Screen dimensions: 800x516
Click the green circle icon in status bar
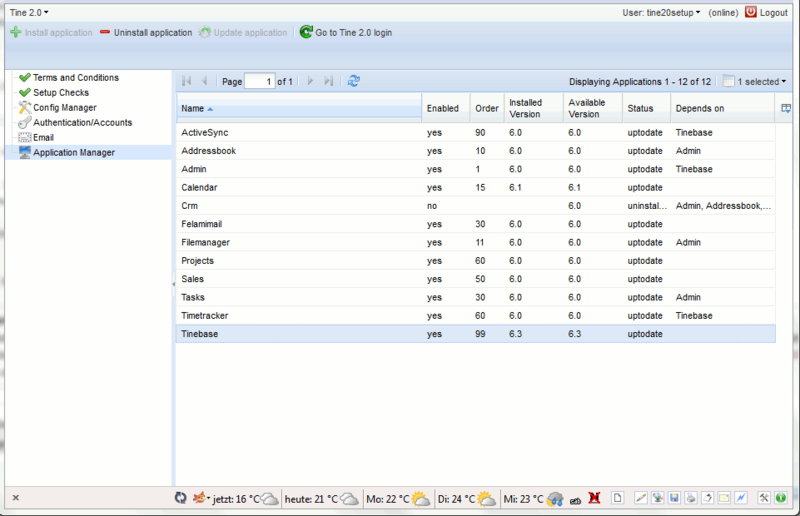click(780, 498)
